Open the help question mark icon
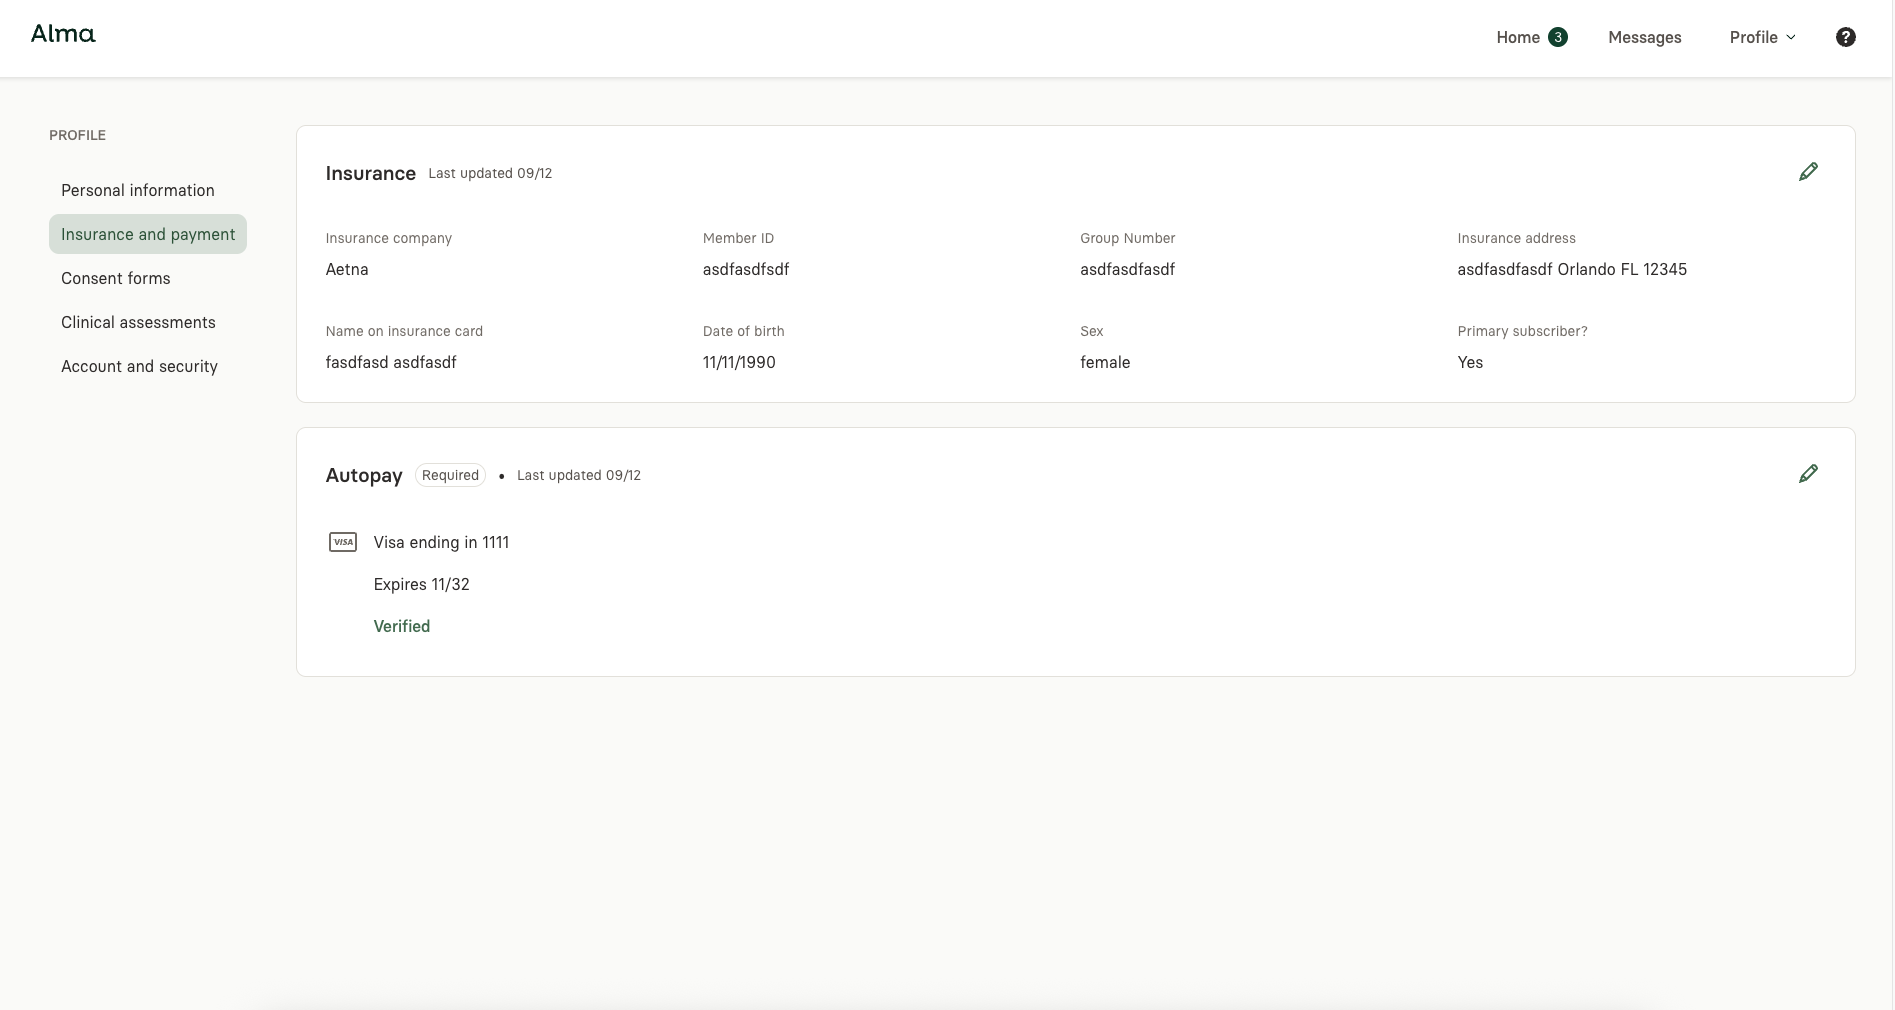Viewport: 1895px width, 1010px height. pos(1845,36)
